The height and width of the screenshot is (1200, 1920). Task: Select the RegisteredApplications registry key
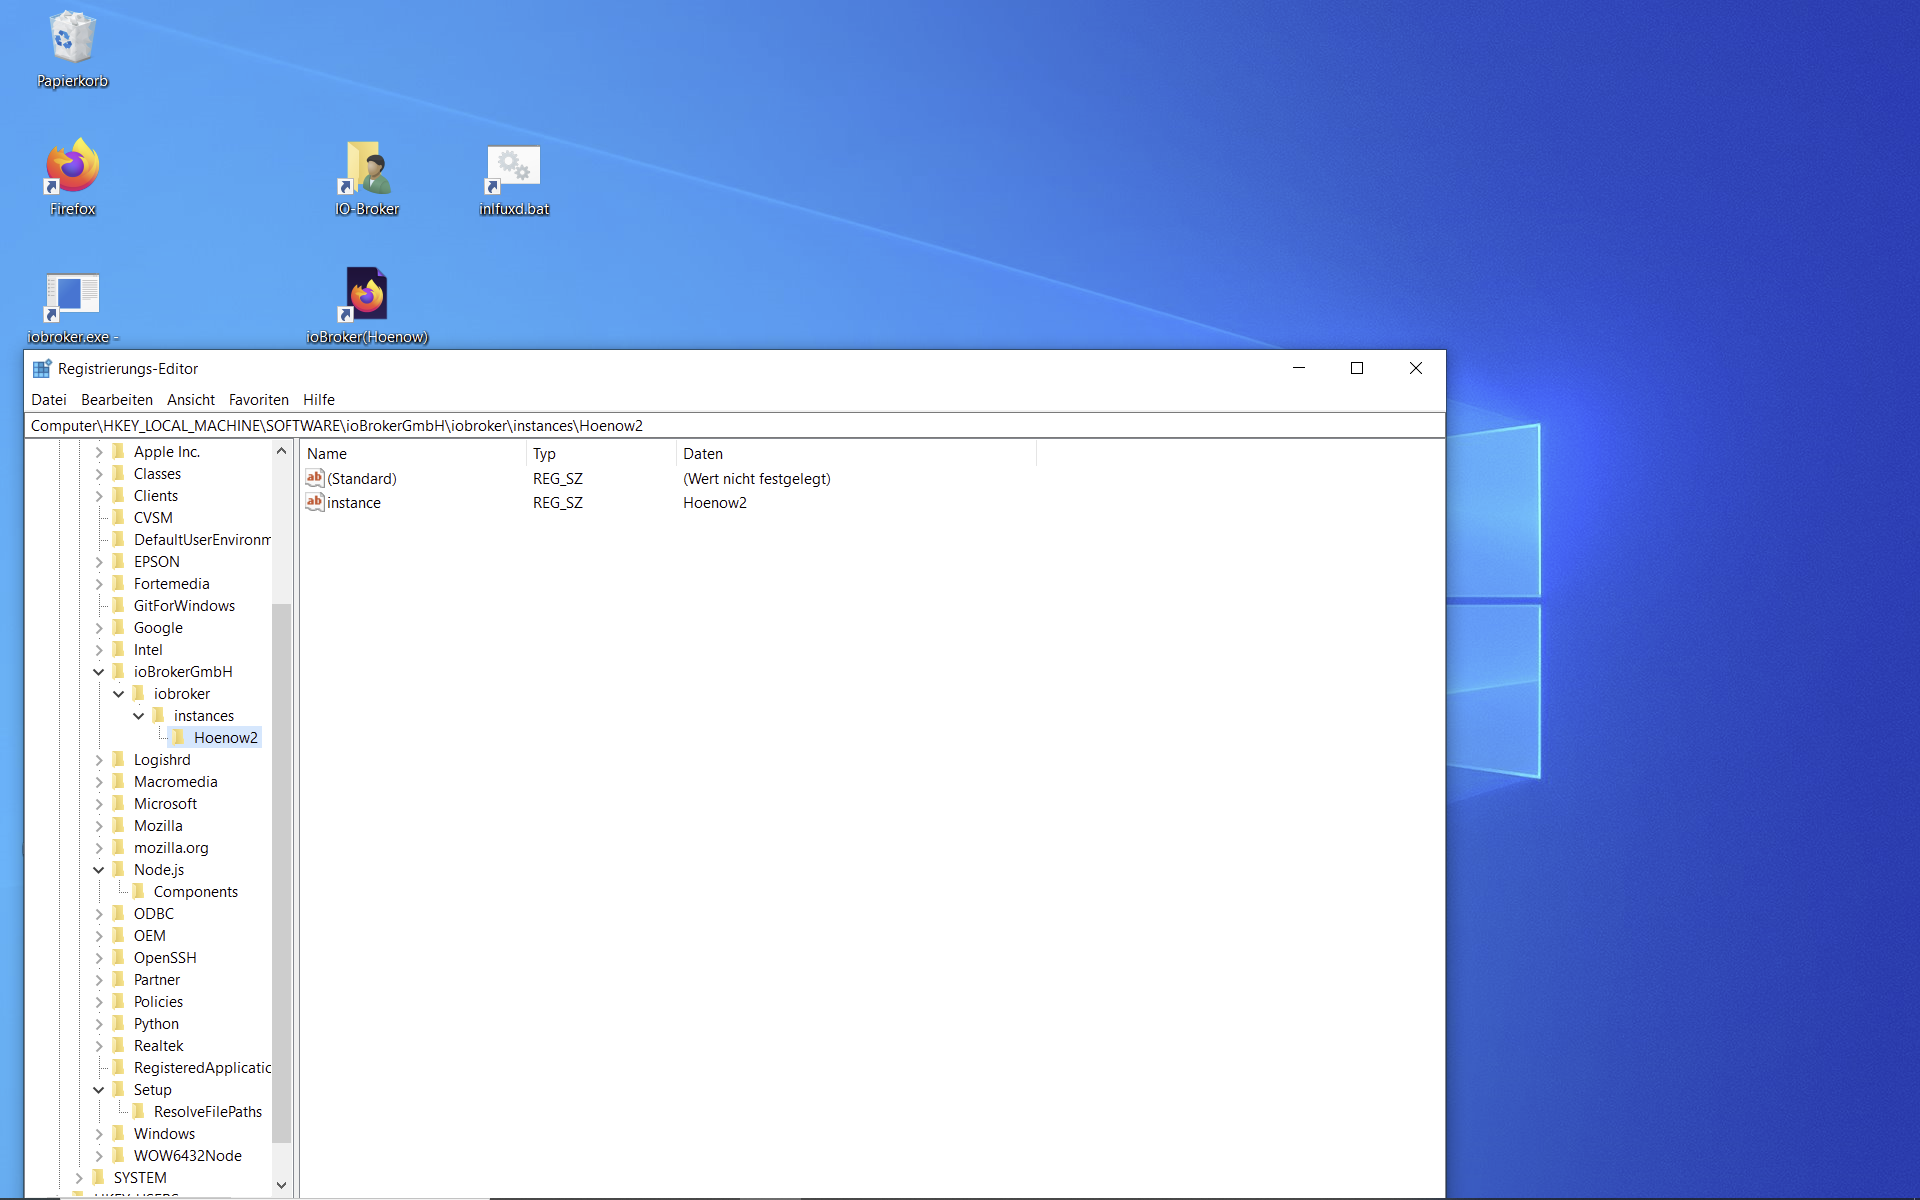point(201,1067)
